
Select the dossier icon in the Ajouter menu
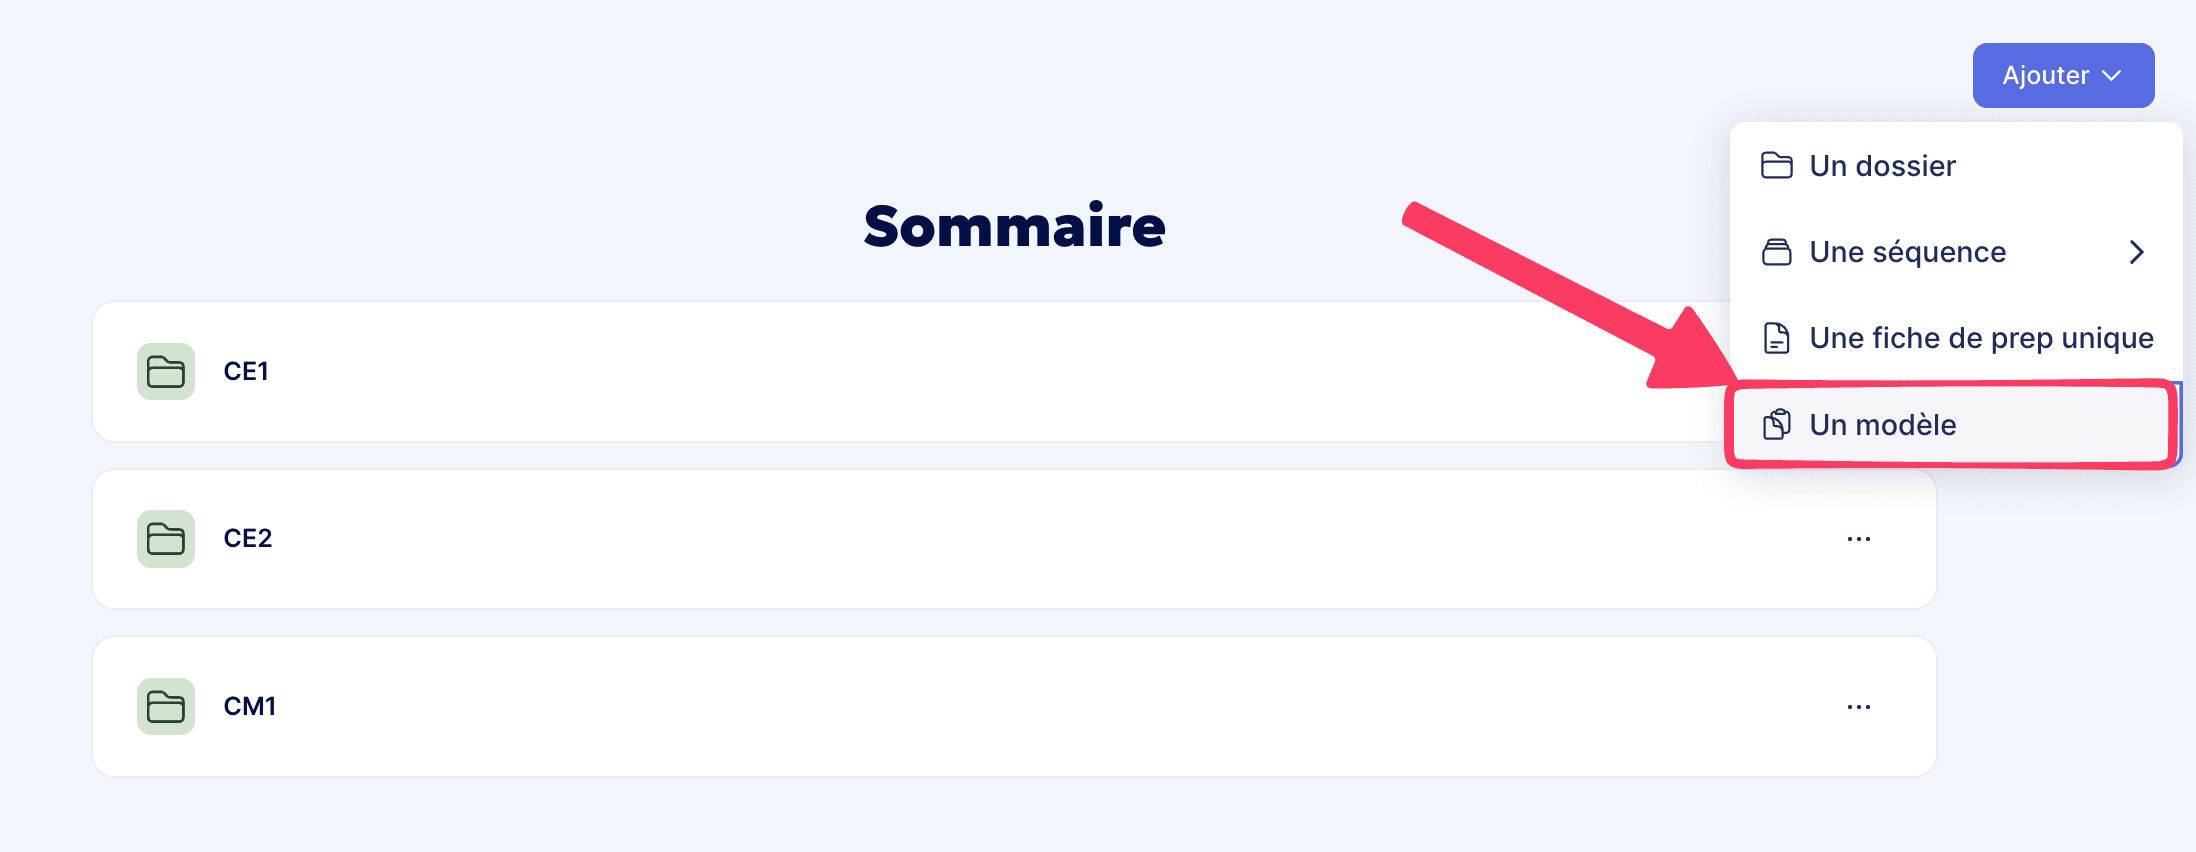1777,165
